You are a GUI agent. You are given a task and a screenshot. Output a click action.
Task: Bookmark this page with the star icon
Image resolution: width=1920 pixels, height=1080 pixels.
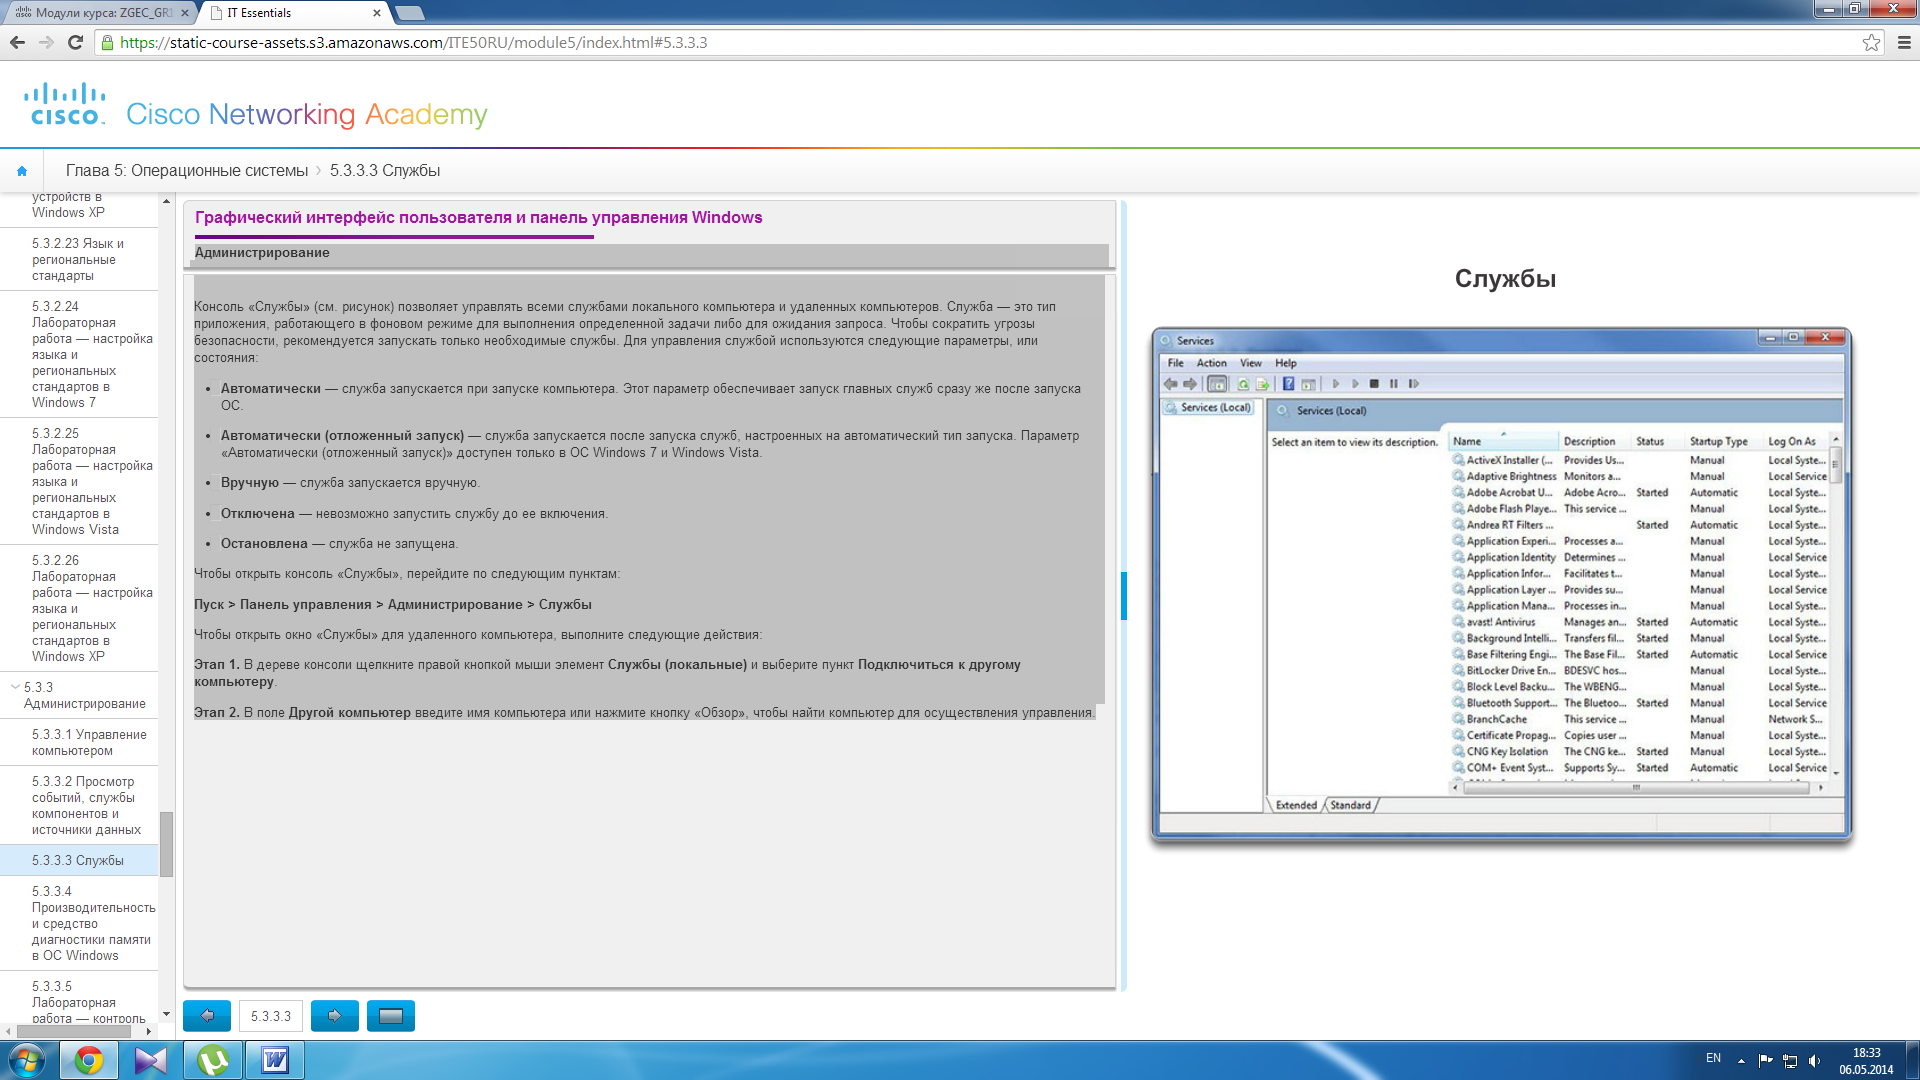pos(1871,42)
